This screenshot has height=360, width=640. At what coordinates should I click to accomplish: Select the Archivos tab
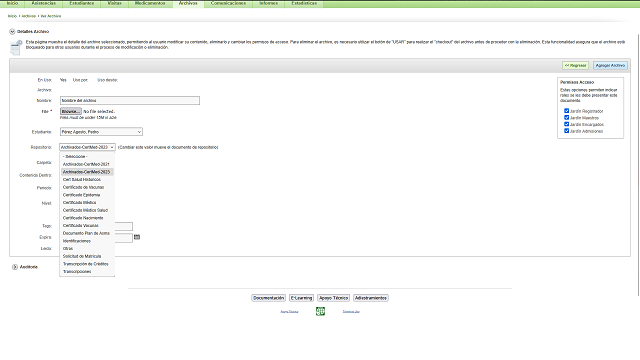pyautogui.click(x=188, y=3)
